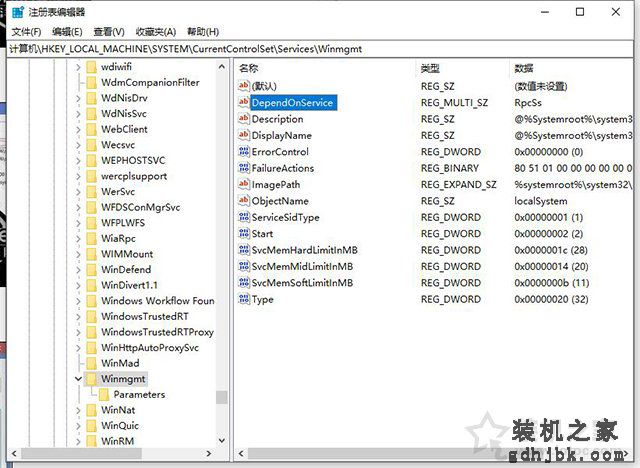Click the localSystem data value
The height and width of the screenshot is (468, 640).
(x=540, y=201)
